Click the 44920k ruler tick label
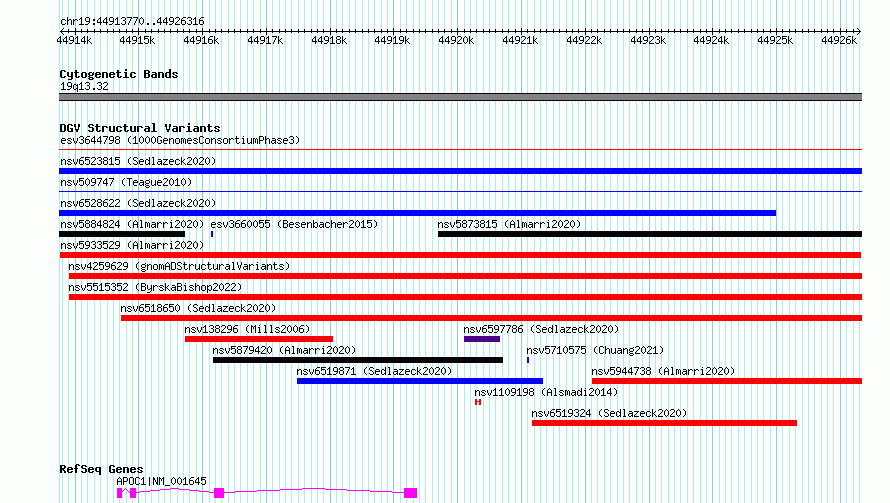Image resolution: width=890 pixels, height=503 pixels. (x=456, y=40)
